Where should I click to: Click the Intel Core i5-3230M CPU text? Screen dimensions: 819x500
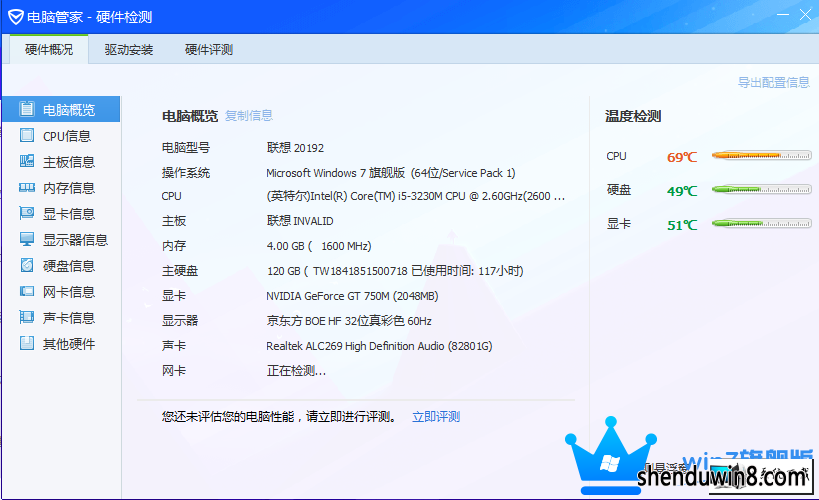[x=416, y=196]
